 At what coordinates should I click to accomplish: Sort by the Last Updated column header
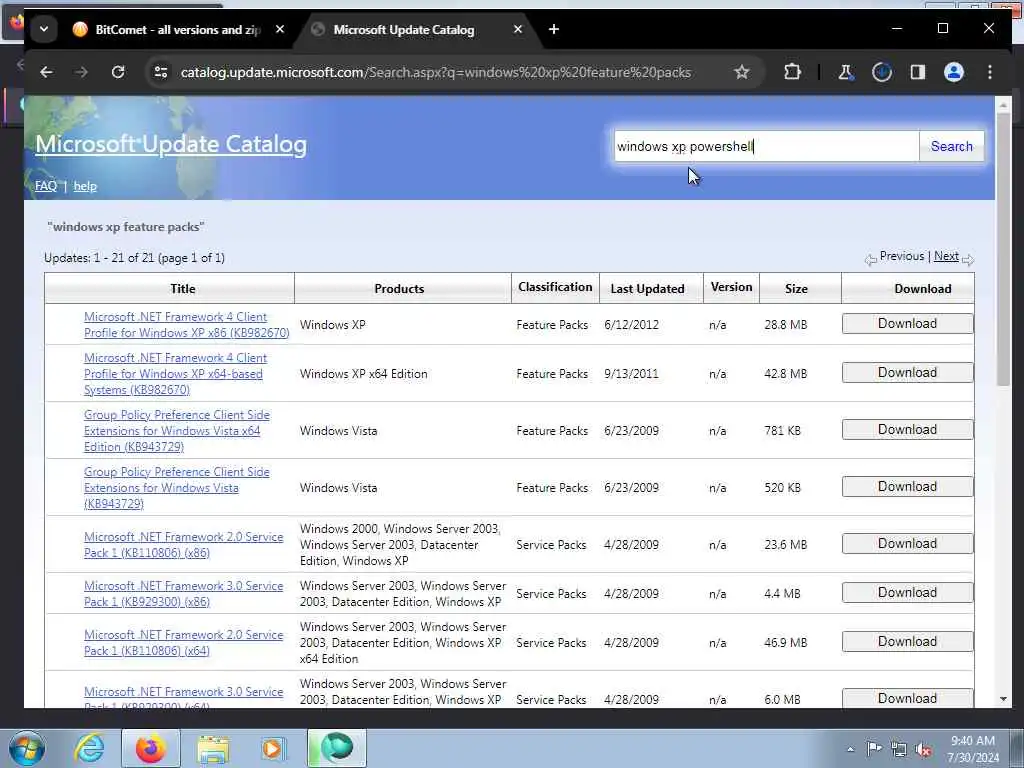(x=647, y=289)
